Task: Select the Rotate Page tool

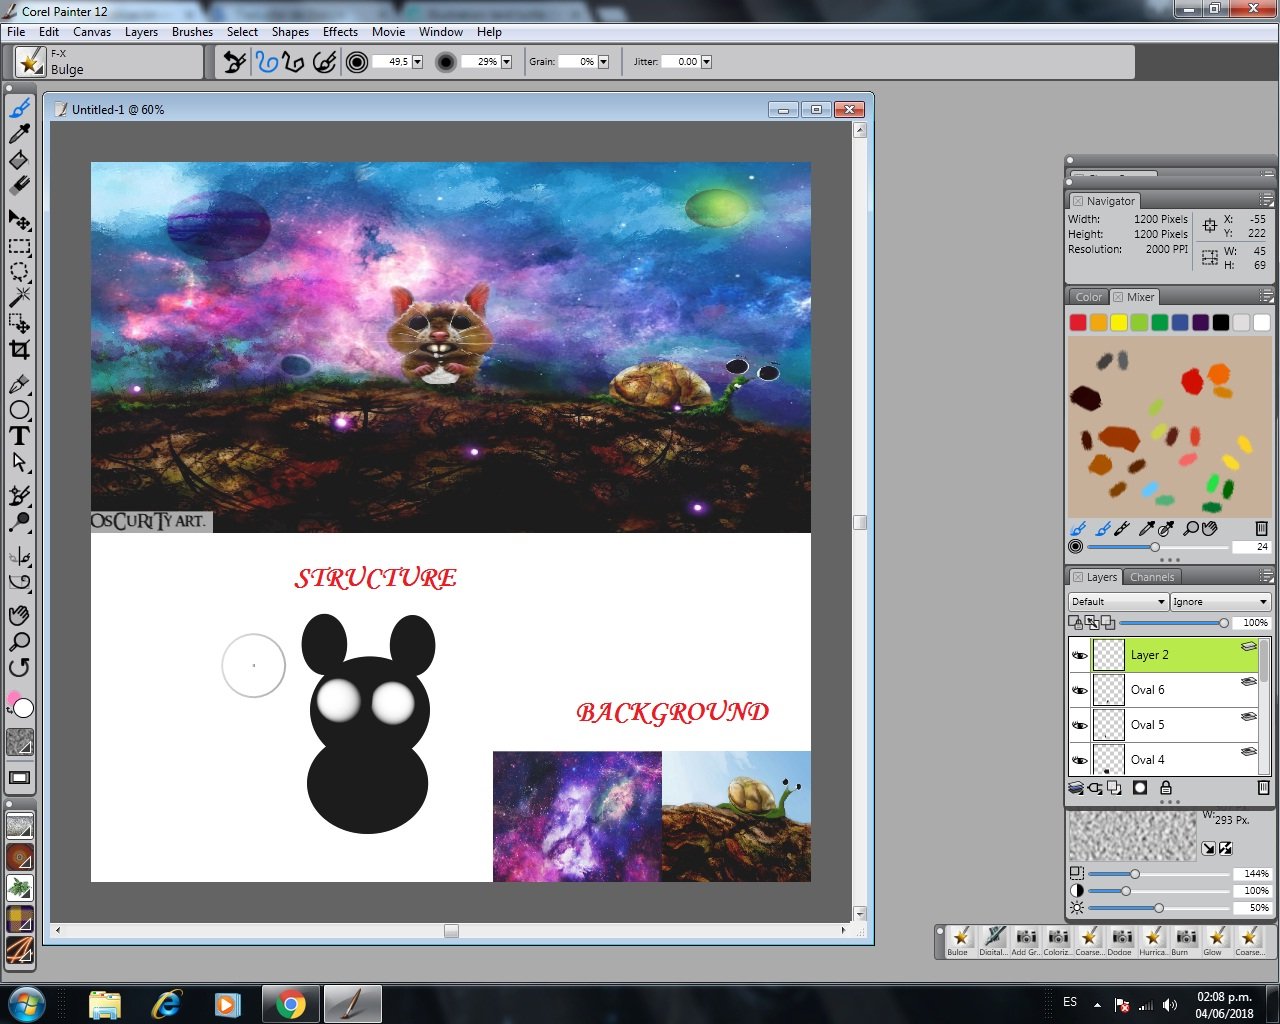Action: (x=19, y=667)
